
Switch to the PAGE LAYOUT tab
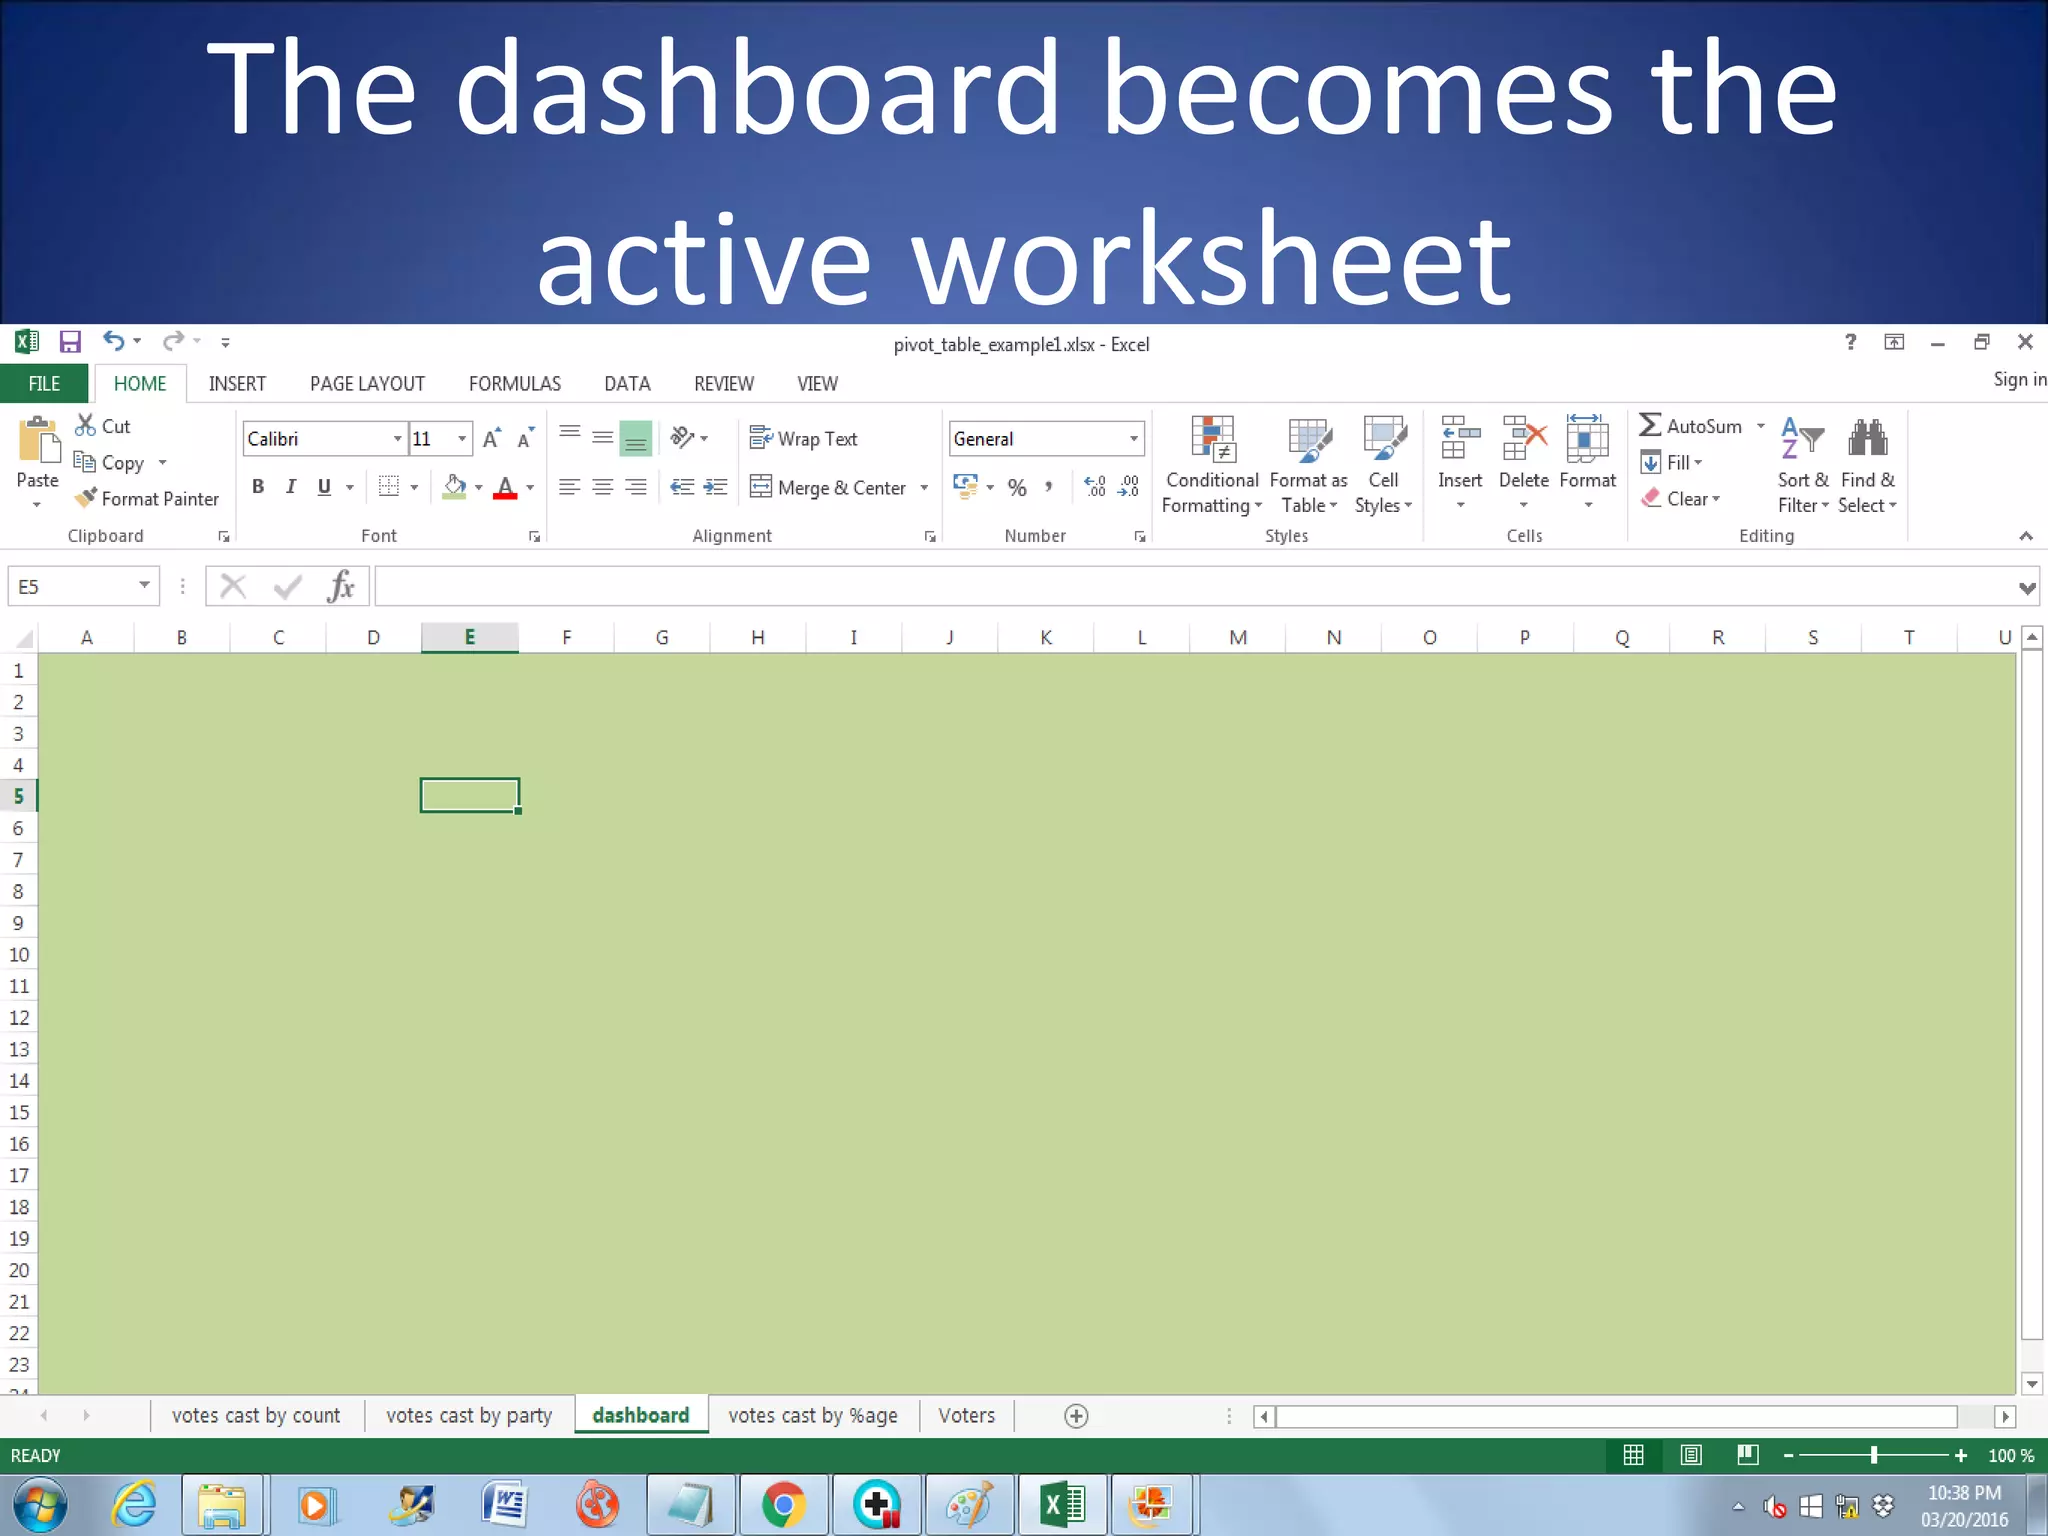click(x=367, y=384)
